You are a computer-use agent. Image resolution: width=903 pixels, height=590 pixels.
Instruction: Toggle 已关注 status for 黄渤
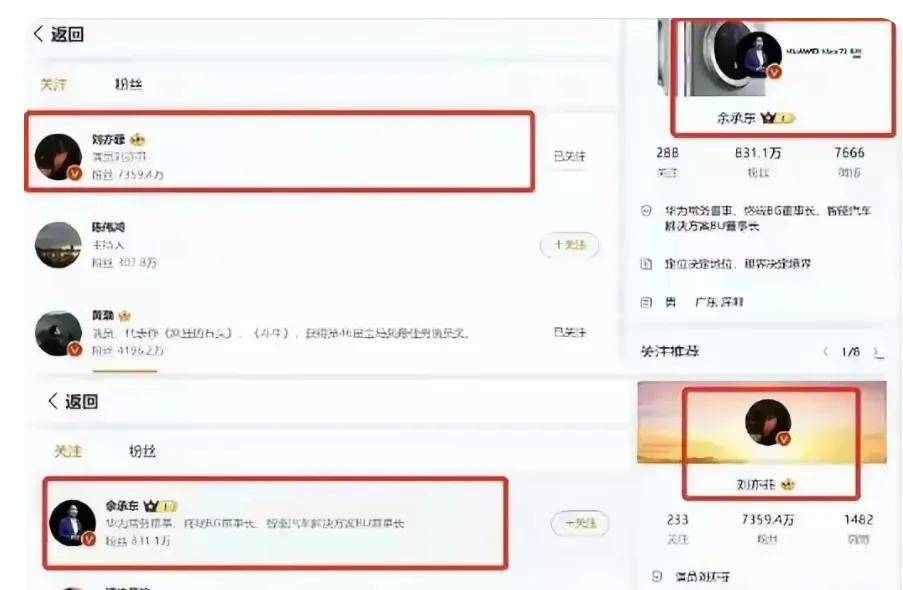point(570,332)
